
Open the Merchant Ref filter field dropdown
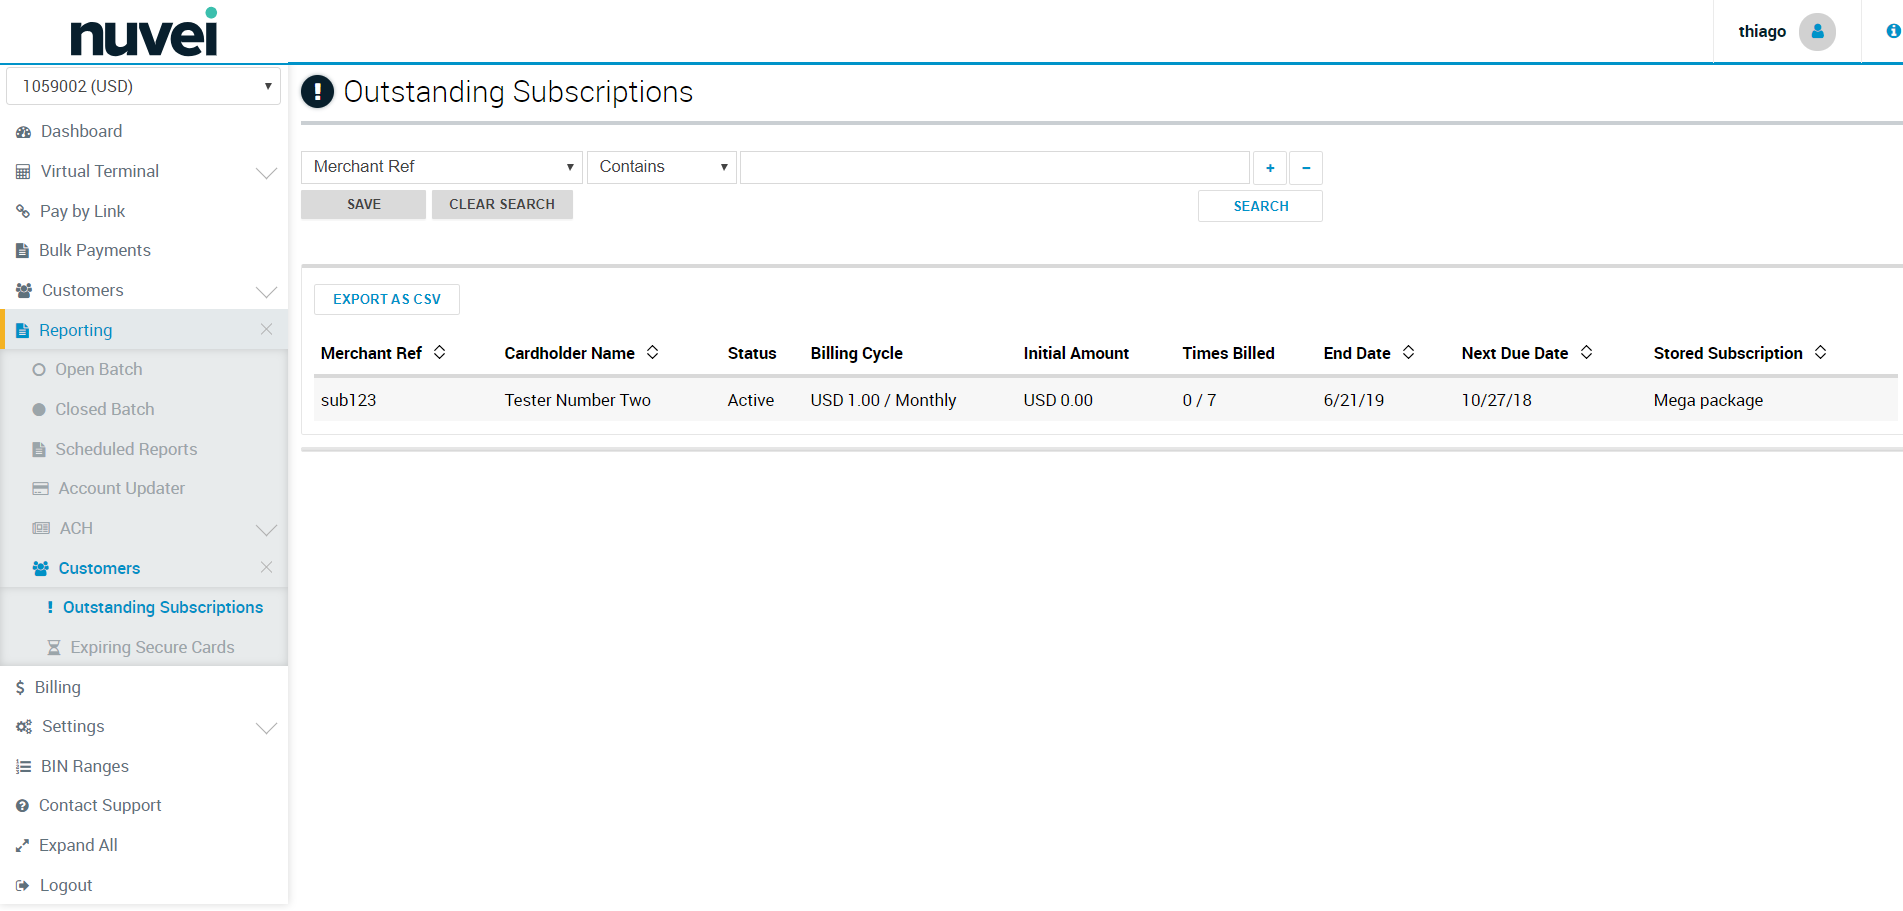441,167
